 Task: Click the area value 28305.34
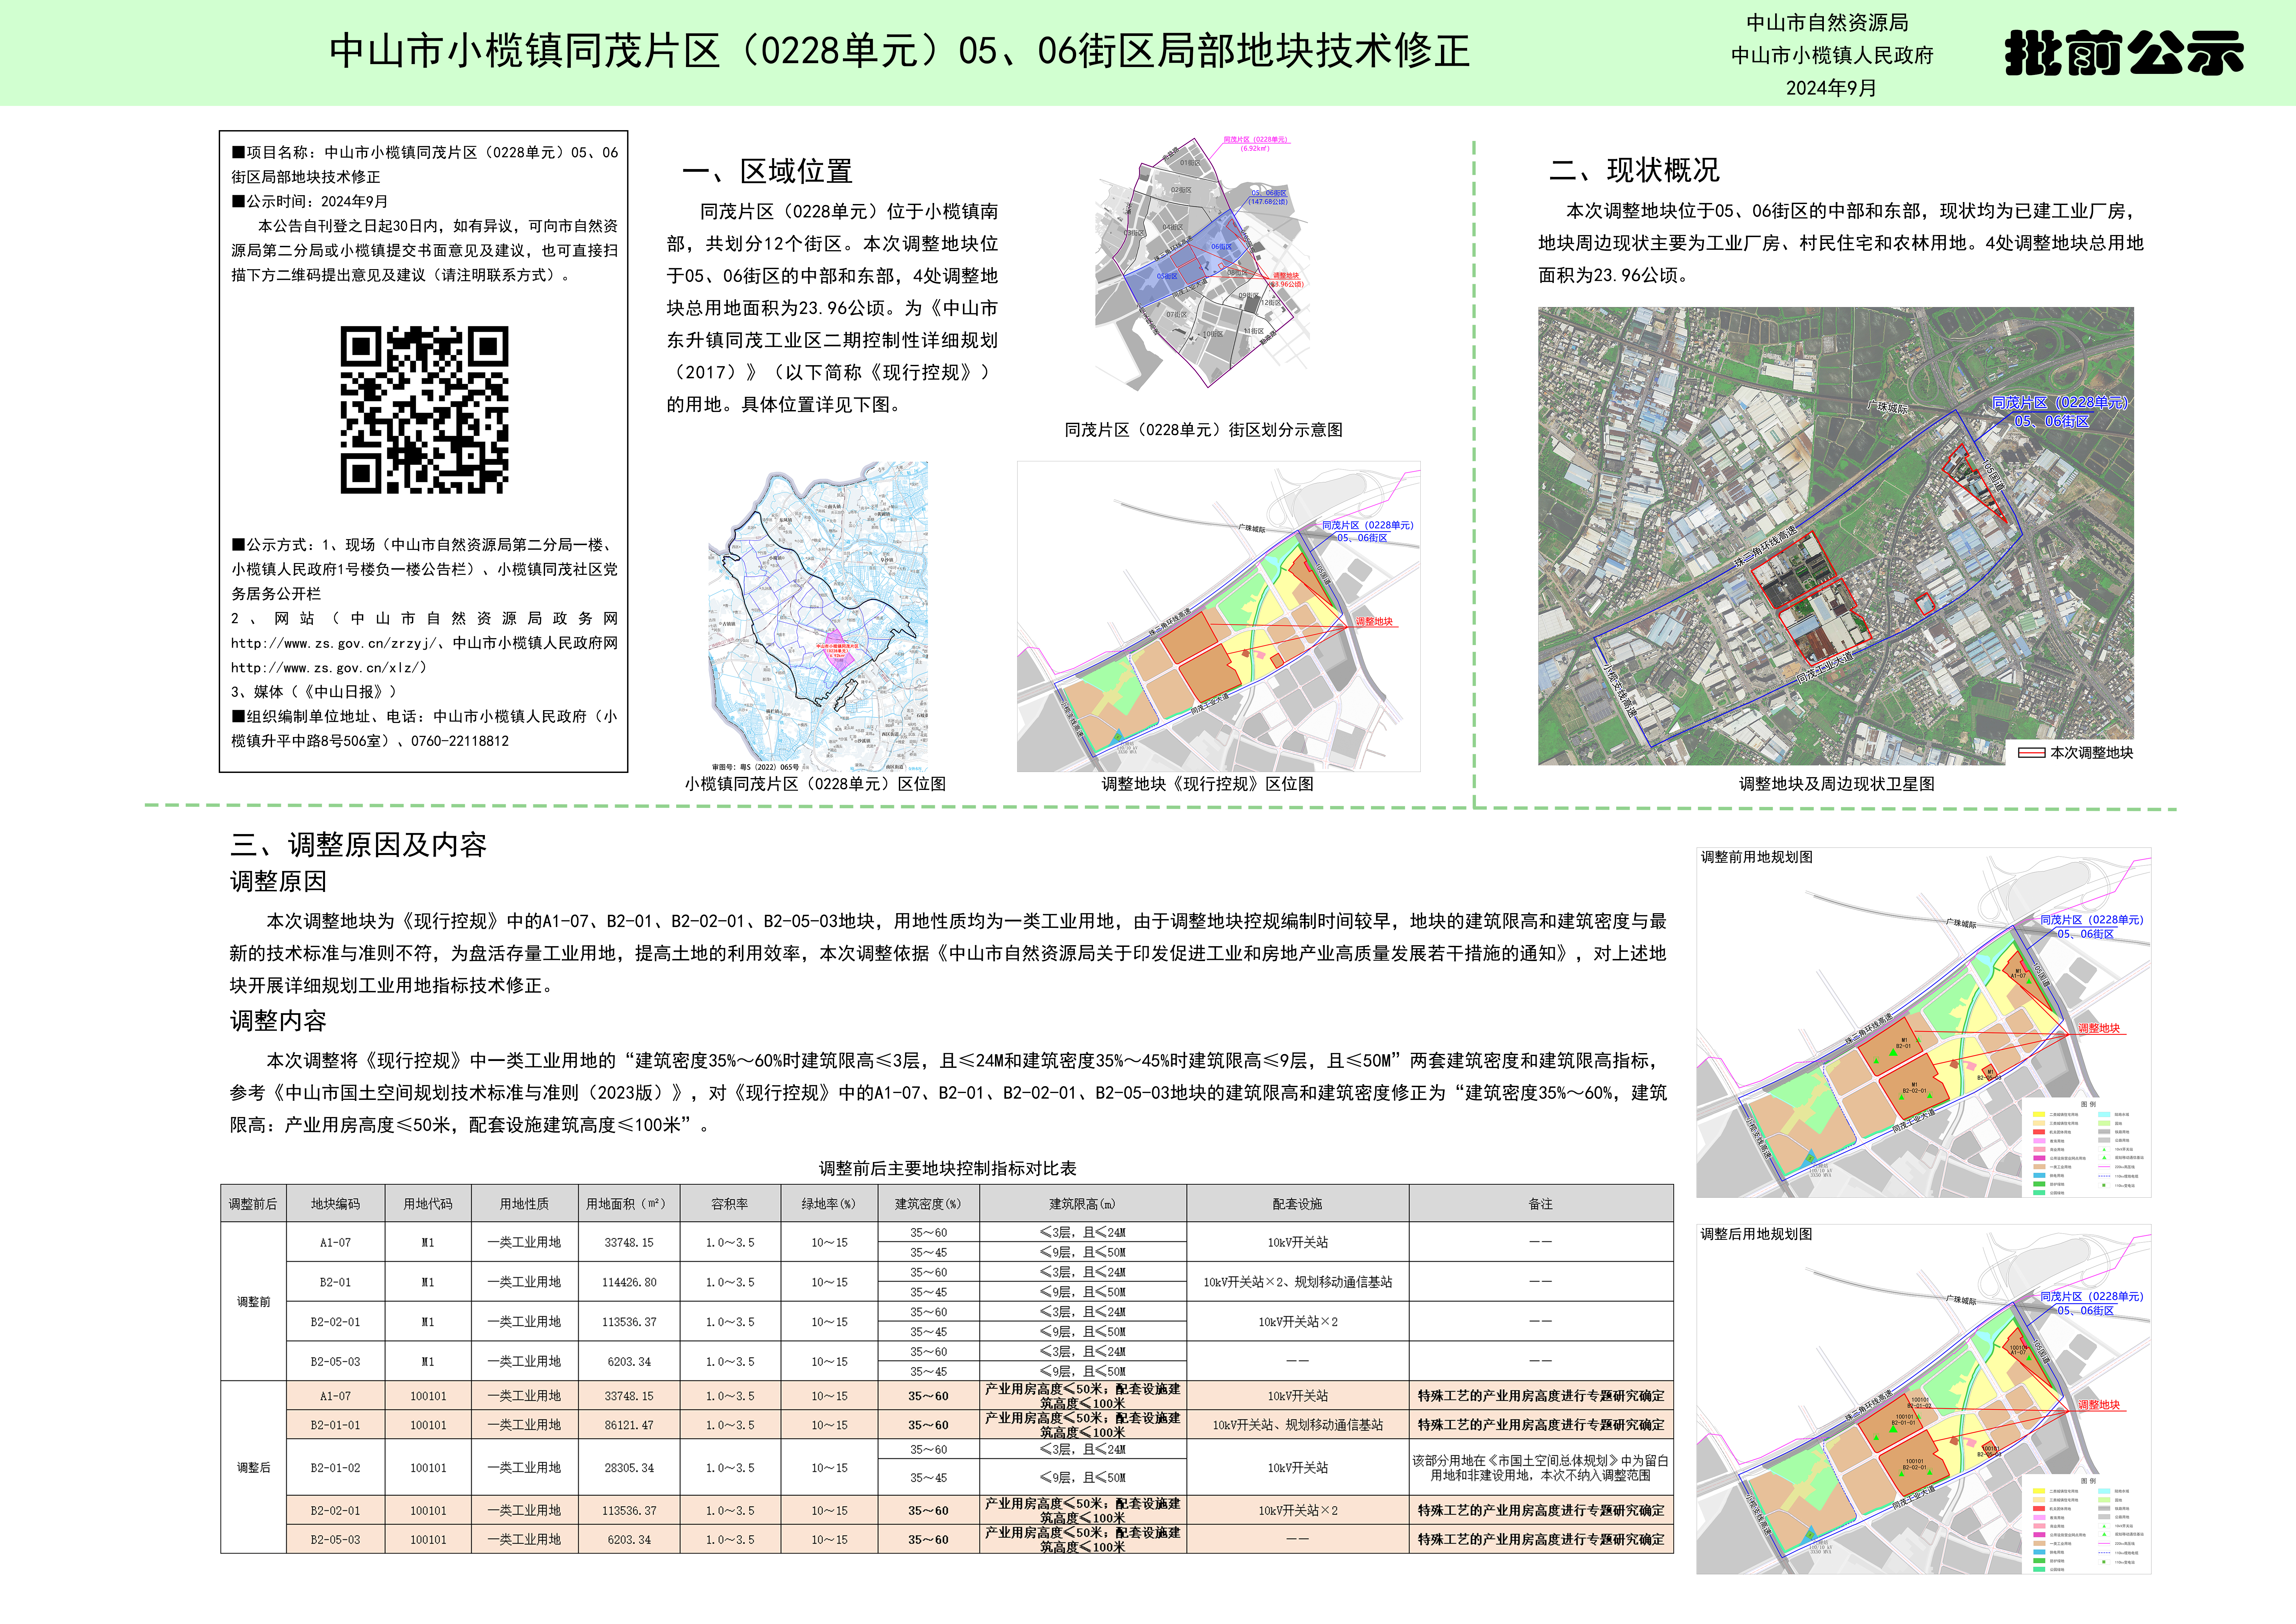tap(629, 1468)
